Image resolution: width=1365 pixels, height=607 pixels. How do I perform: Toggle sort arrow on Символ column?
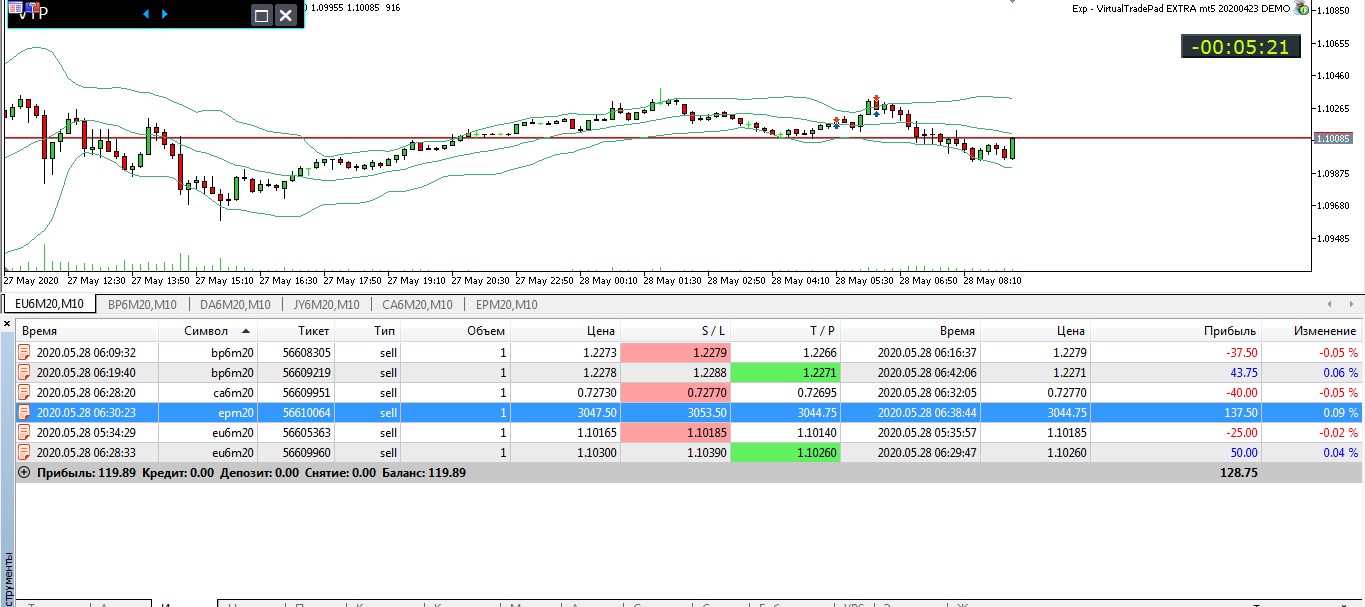click(246, 331)
